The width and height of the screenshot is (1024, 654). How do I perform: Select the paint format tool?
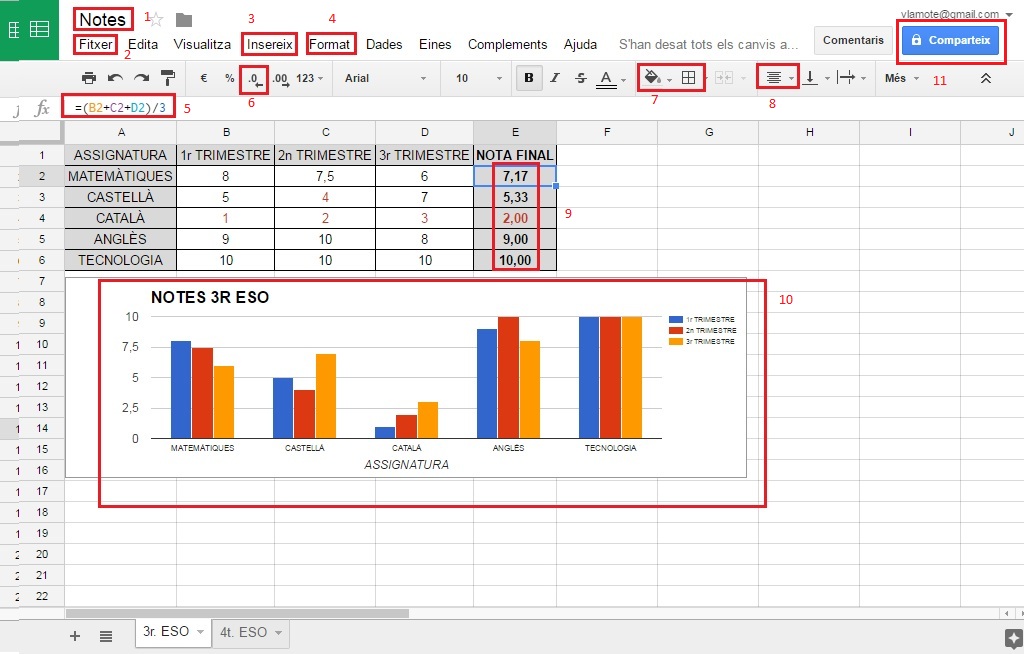(168, 78)
